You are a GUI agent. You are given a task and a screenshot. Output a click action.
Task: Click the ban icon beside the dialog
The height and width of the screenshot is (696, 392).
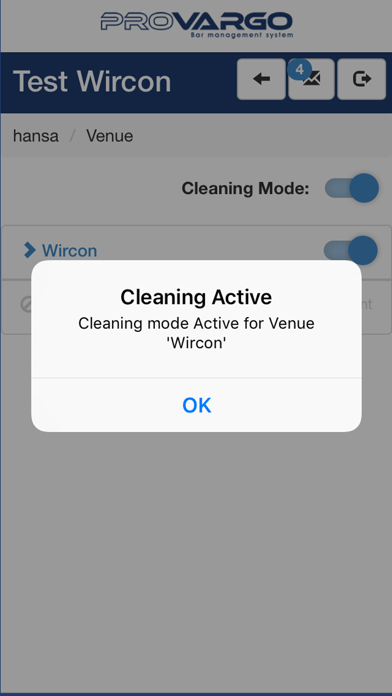(26, 304)
